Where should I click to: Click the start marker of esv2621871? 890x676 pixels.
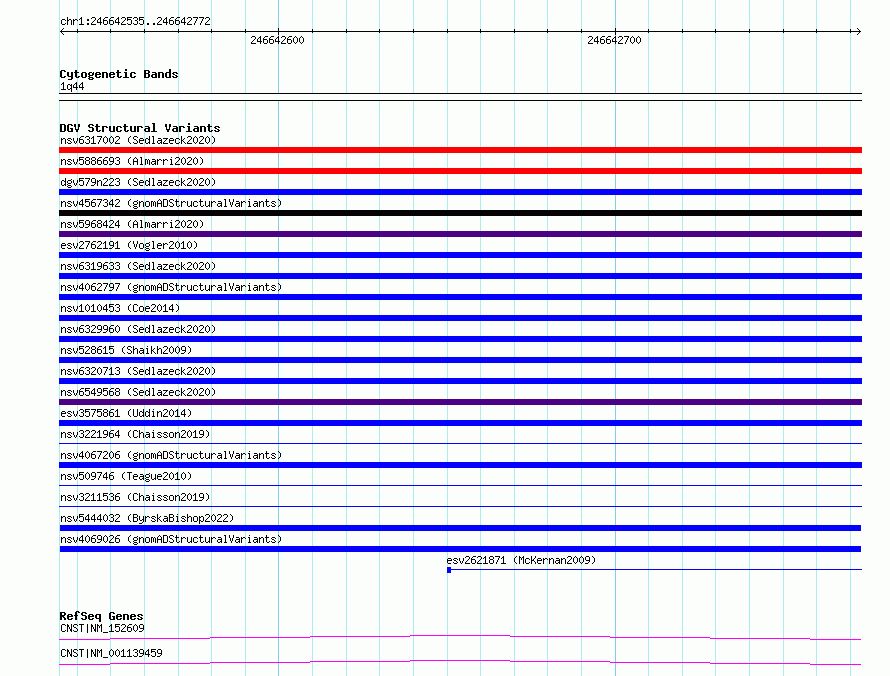(x=449, y=570)
